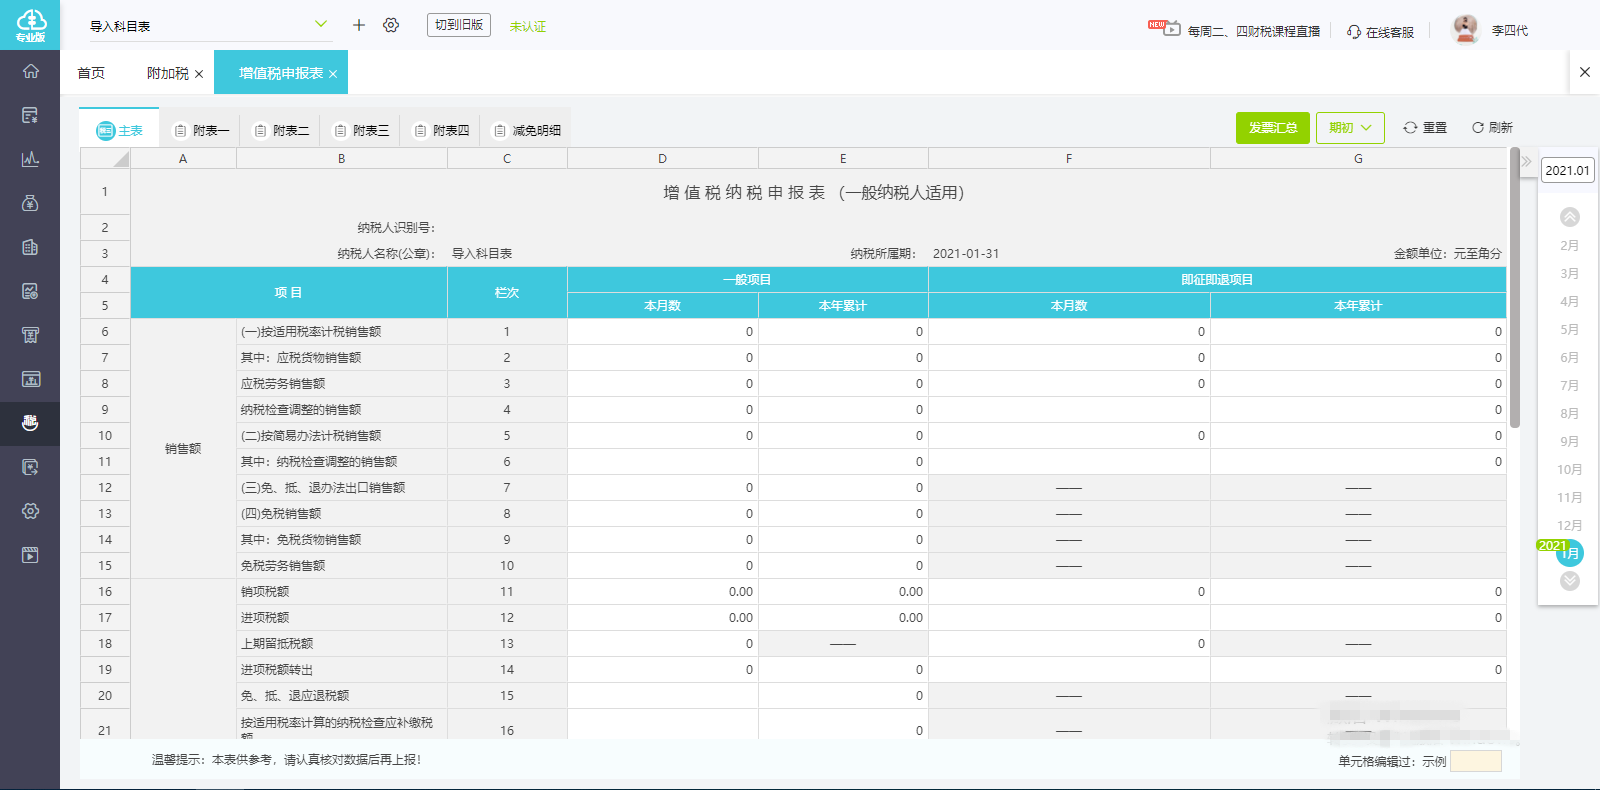Click the online customer service headset icon

1354,32
